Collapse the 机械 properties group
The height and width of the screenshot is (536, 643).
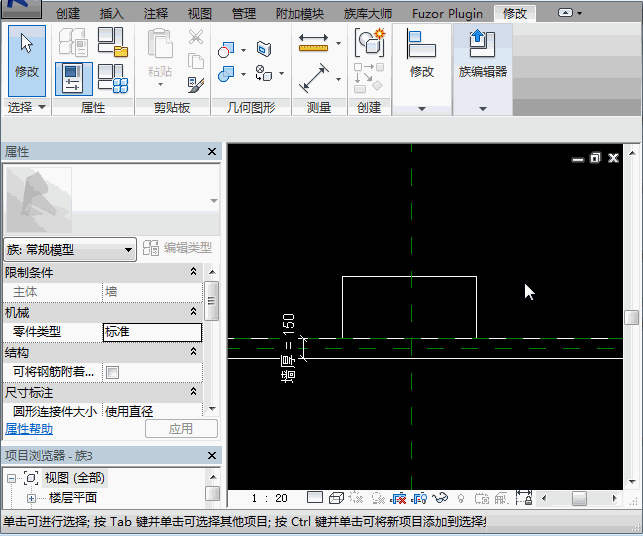click(193, 312)
